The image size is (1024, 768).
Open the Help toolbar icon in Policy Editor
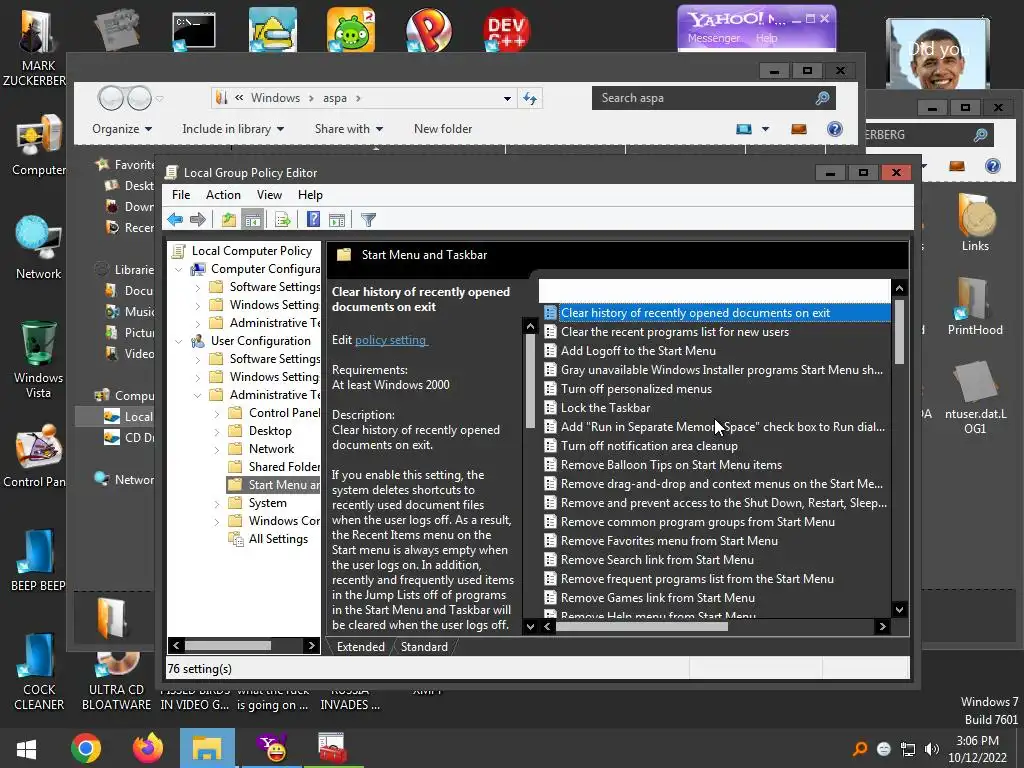313,220
